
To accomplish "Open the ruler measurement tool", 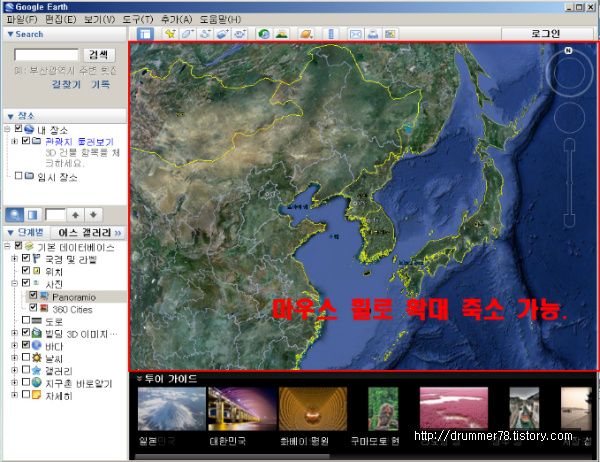I will (331, 34).
